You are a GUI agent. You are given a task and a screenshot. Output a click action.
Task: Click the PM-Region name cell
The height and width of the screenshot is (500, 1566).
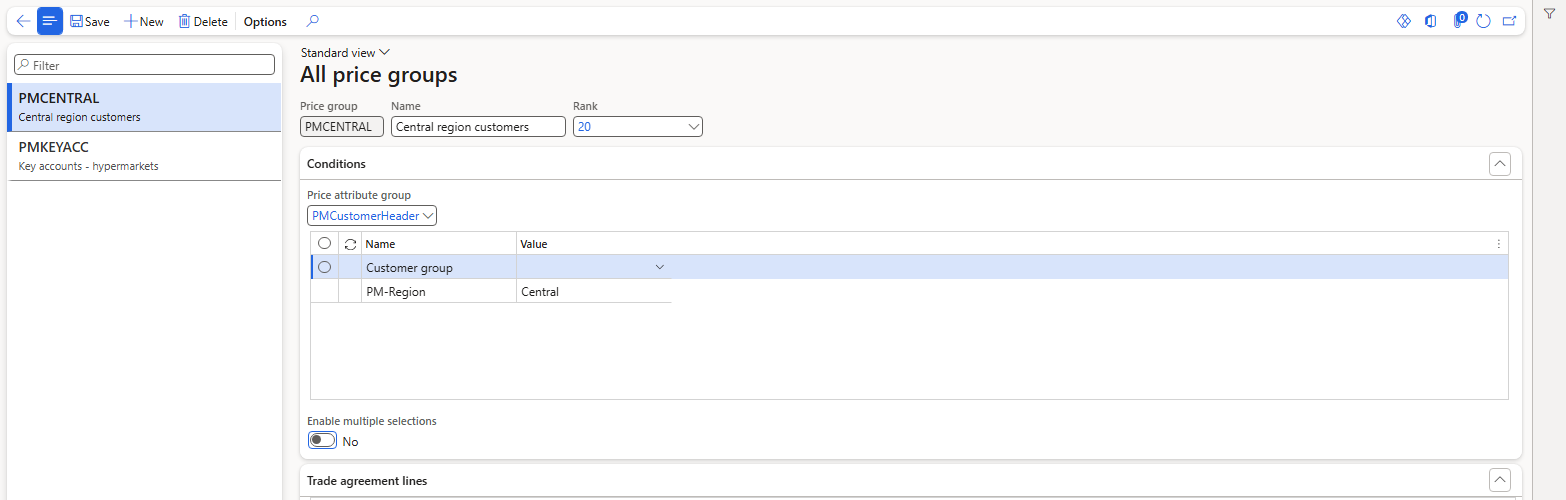pos(438,291)
